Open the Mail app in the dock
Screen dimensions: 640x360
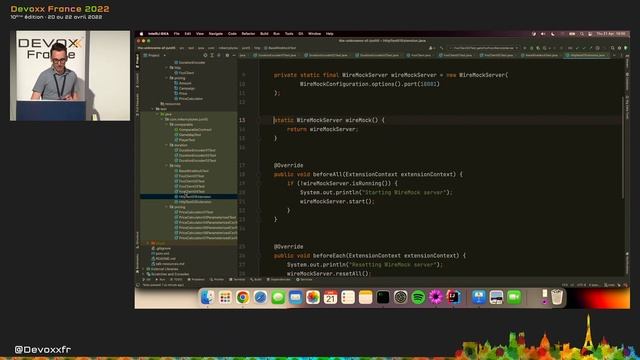point(296,297)
